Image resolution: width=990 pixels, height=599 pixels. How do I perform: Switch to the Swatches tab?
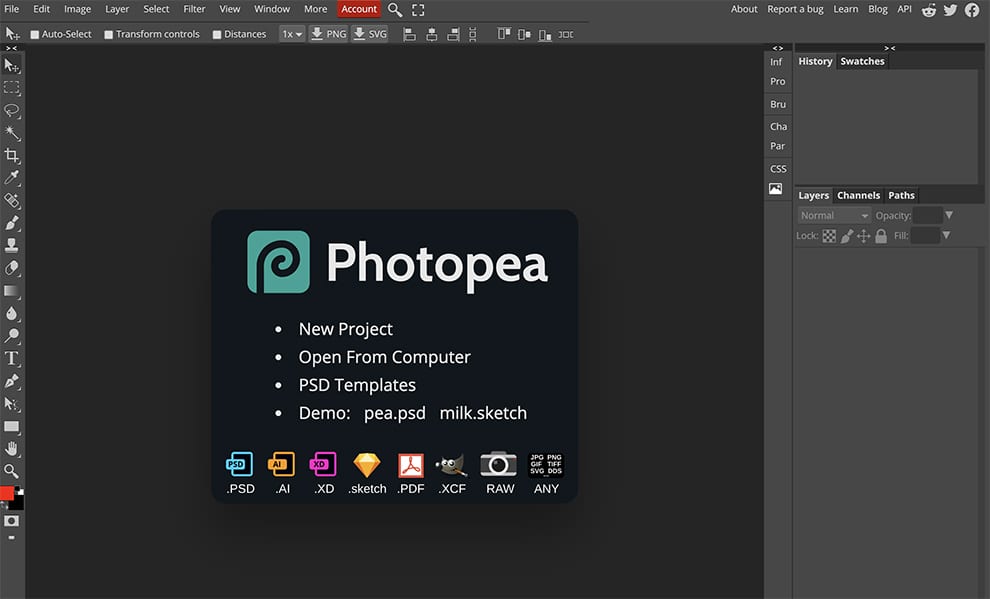(x=862, y=61)
